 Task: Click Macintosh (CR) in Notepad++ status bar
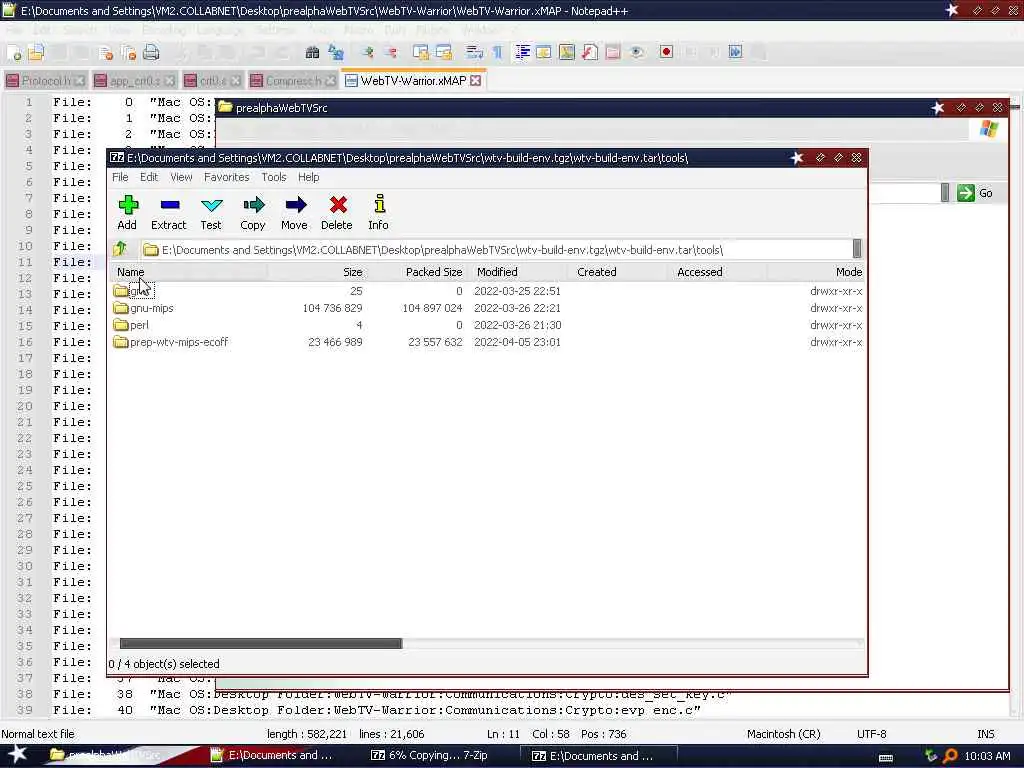[784, 734]
